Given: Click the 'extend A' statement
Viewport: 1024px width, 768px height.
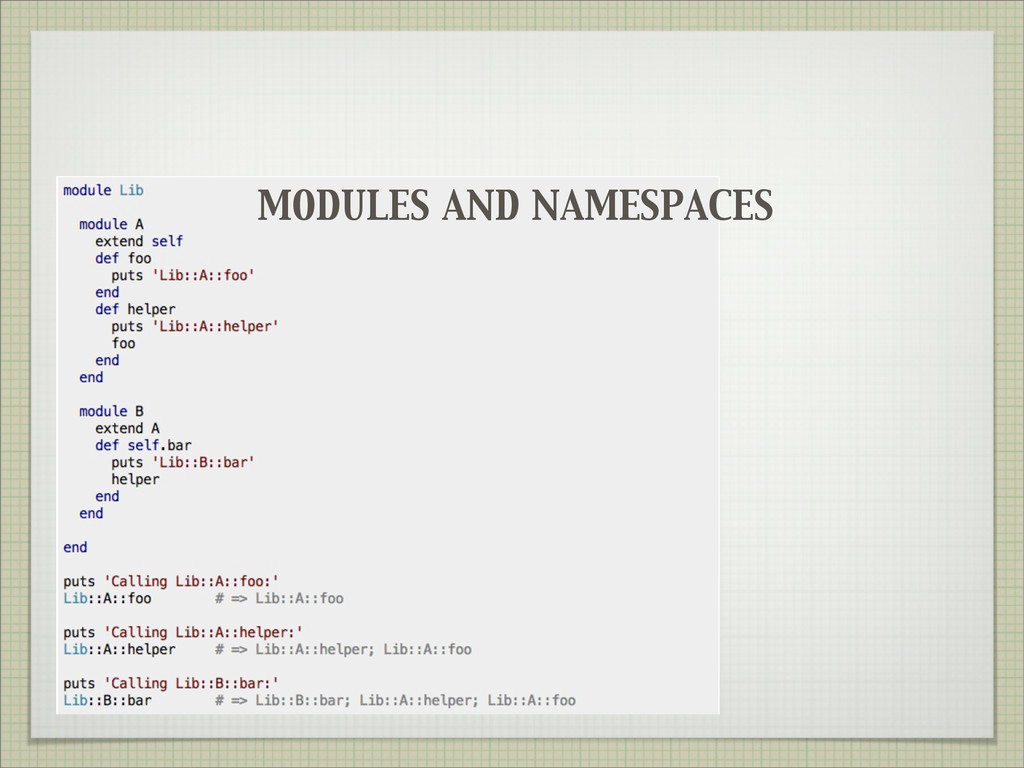Looking at the screenshot, I should pyautogui.click(x=127, y=428).
